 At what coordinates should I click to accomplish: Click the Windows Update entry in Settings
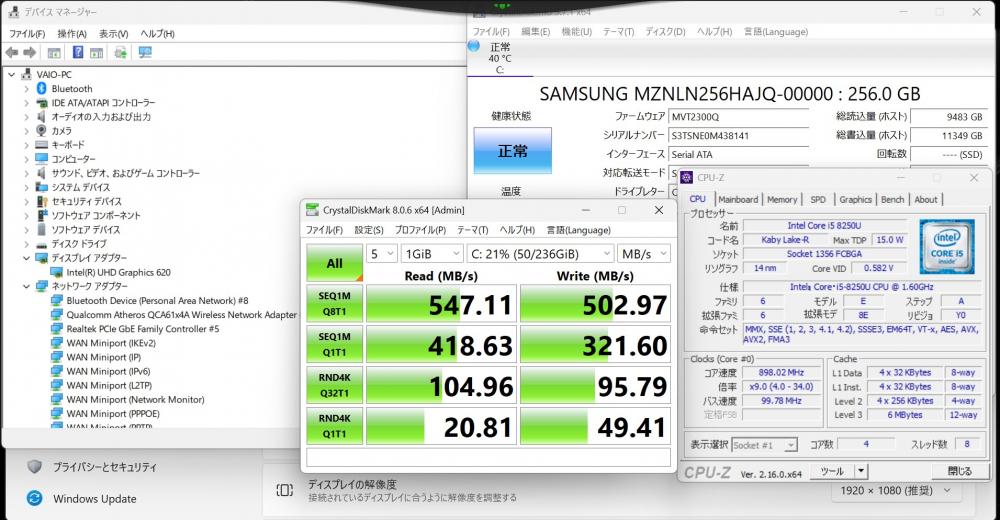[x=94, y=498]
